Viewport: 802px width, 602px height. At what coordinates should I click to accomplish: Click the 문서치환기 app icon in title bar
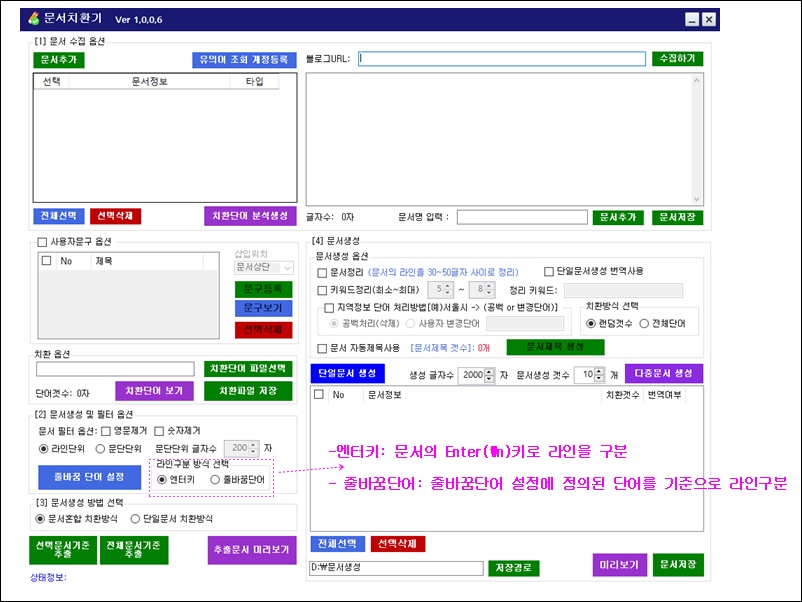pos(35,19)
